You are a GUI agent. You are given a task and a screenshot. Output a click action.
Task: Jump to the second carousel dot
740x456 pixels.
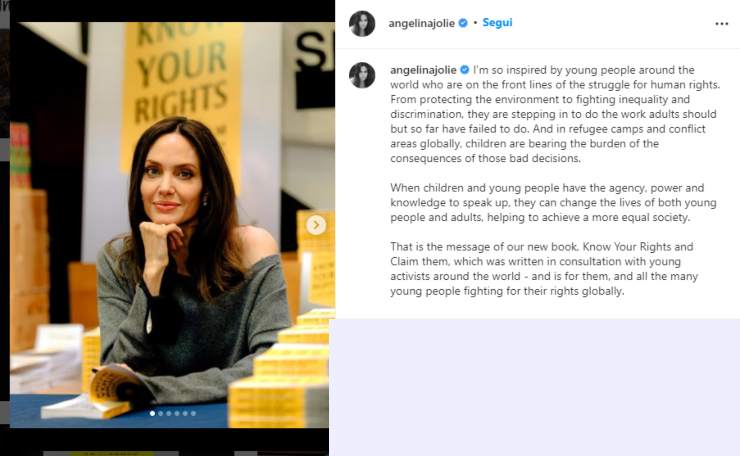[160, 414]
